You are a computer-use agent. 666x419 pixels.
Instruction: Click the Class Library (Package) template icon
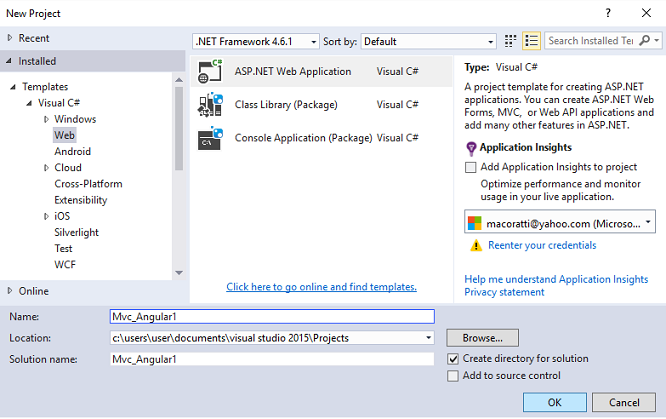[x=210, y=105]
